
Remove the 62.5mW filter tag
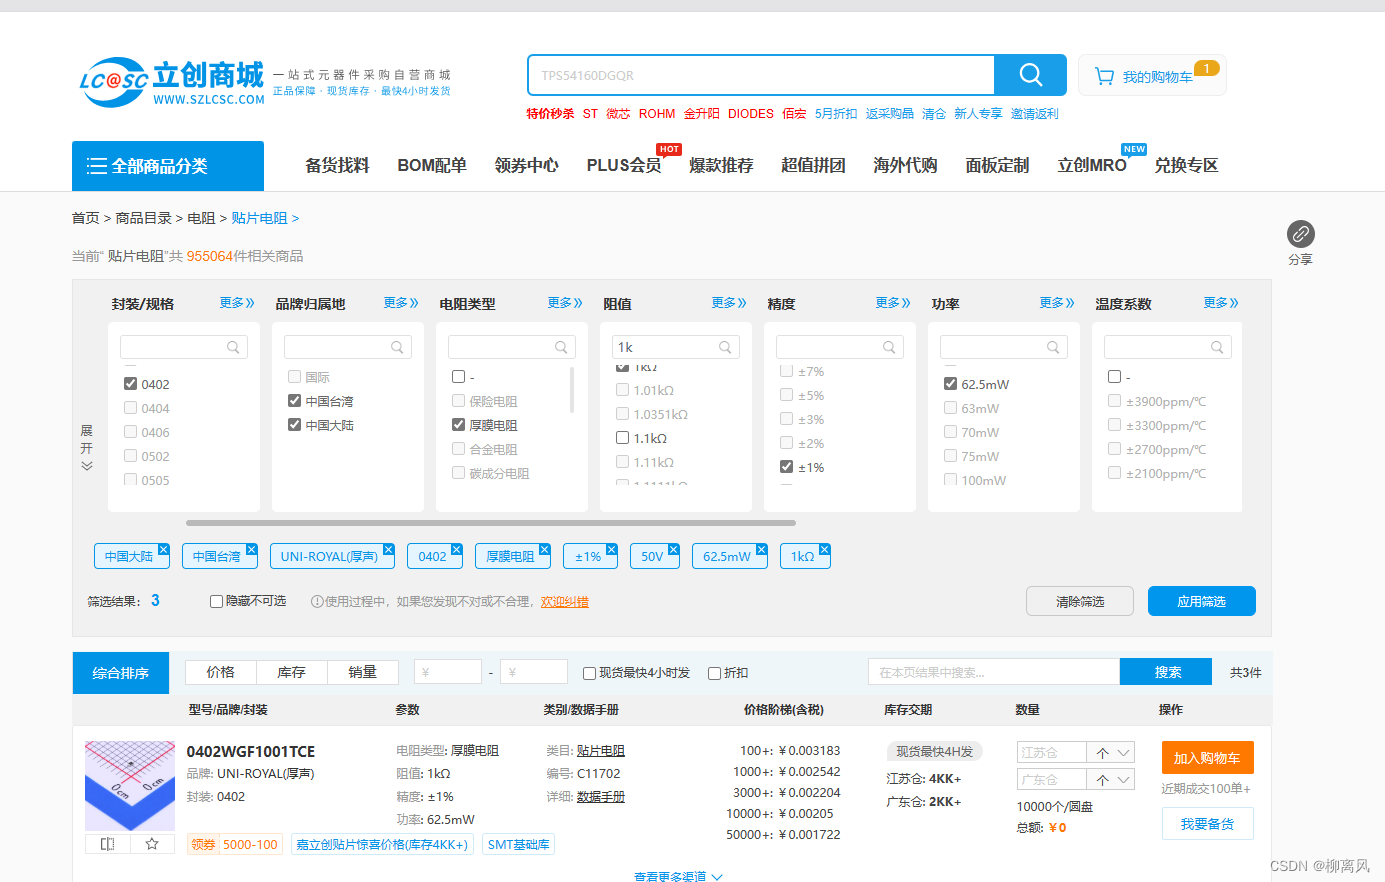[761, 550]
